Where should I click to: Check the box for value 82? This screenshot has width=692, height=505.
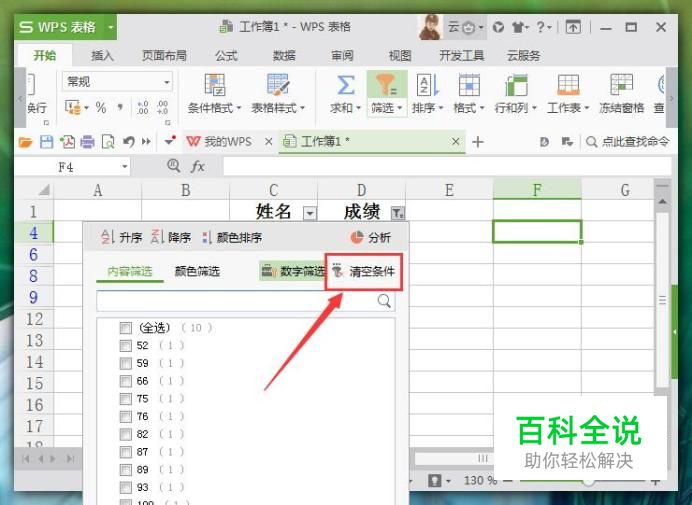[x=126, y=434]
